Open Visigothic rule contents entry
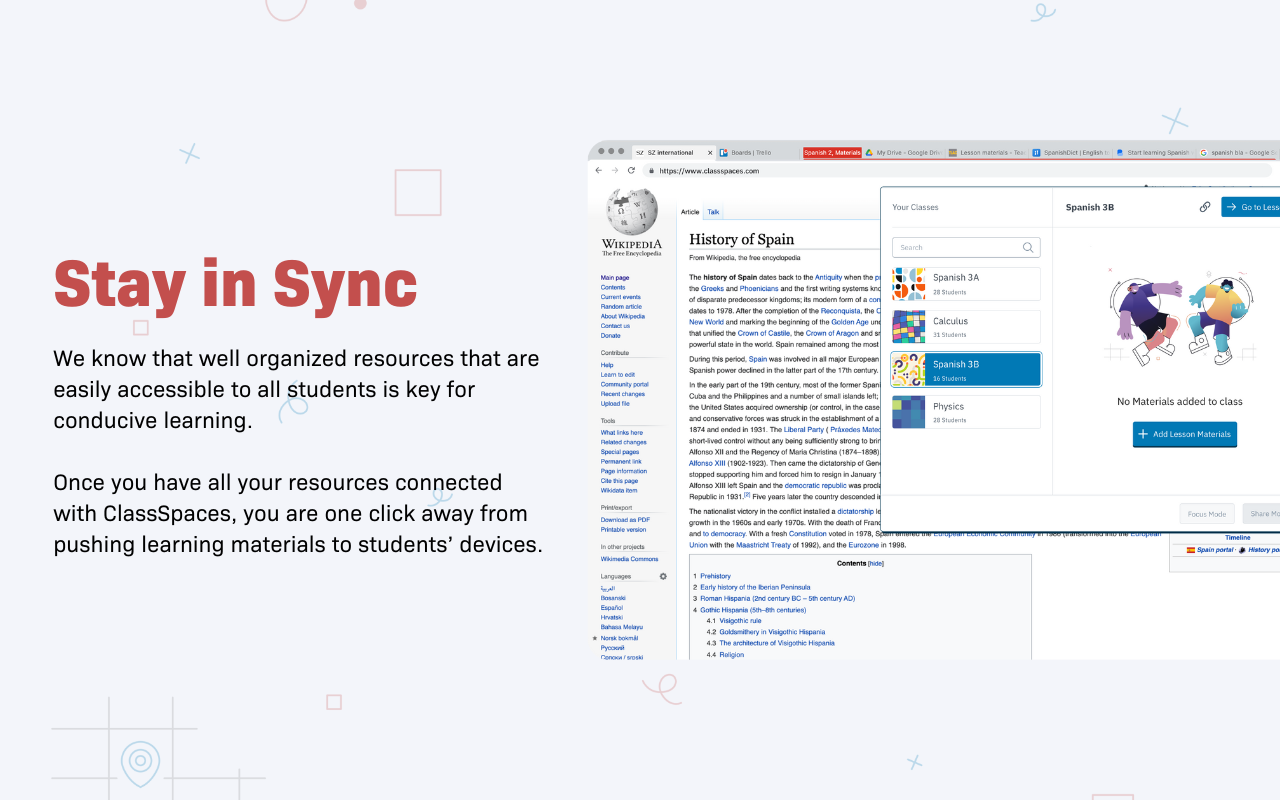The width and height of the screenshot is (1280, 800). click(740, 621)
